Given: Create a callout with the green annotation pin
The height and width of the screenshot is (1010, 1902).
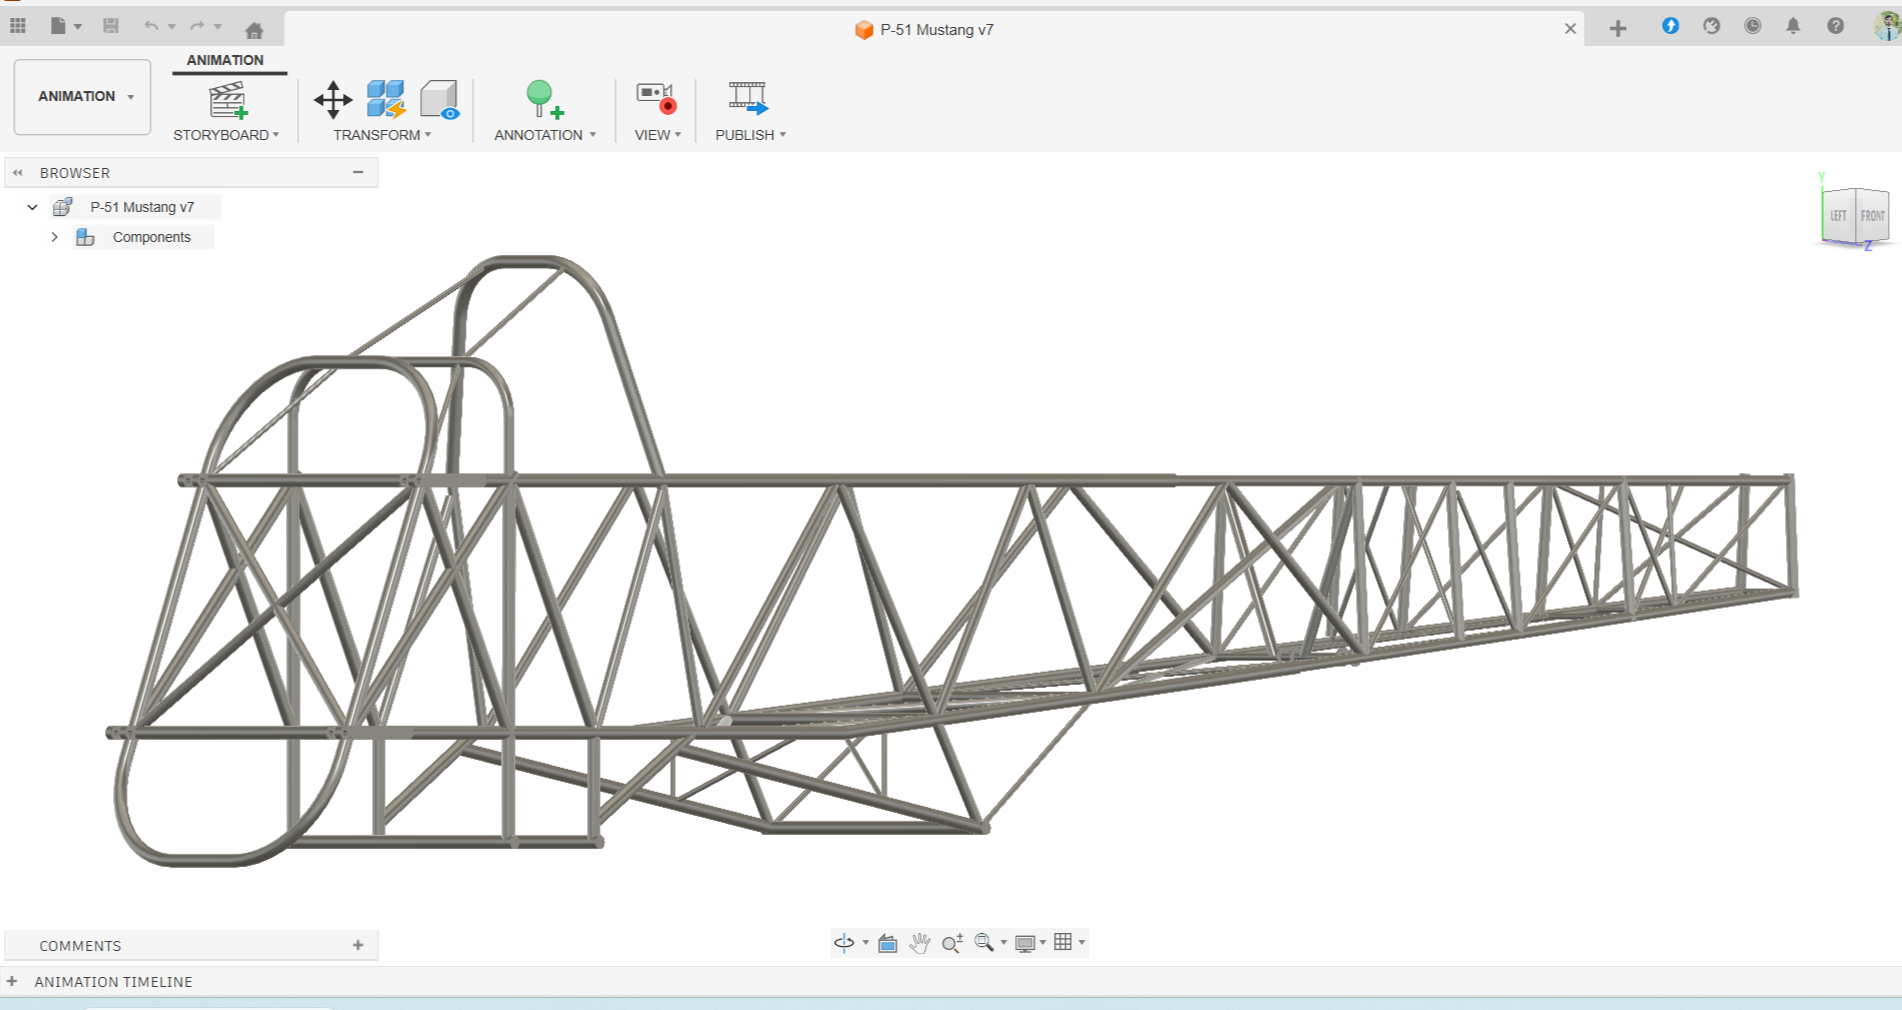Looking at the screenshot, I should click(x=543, y=100).
